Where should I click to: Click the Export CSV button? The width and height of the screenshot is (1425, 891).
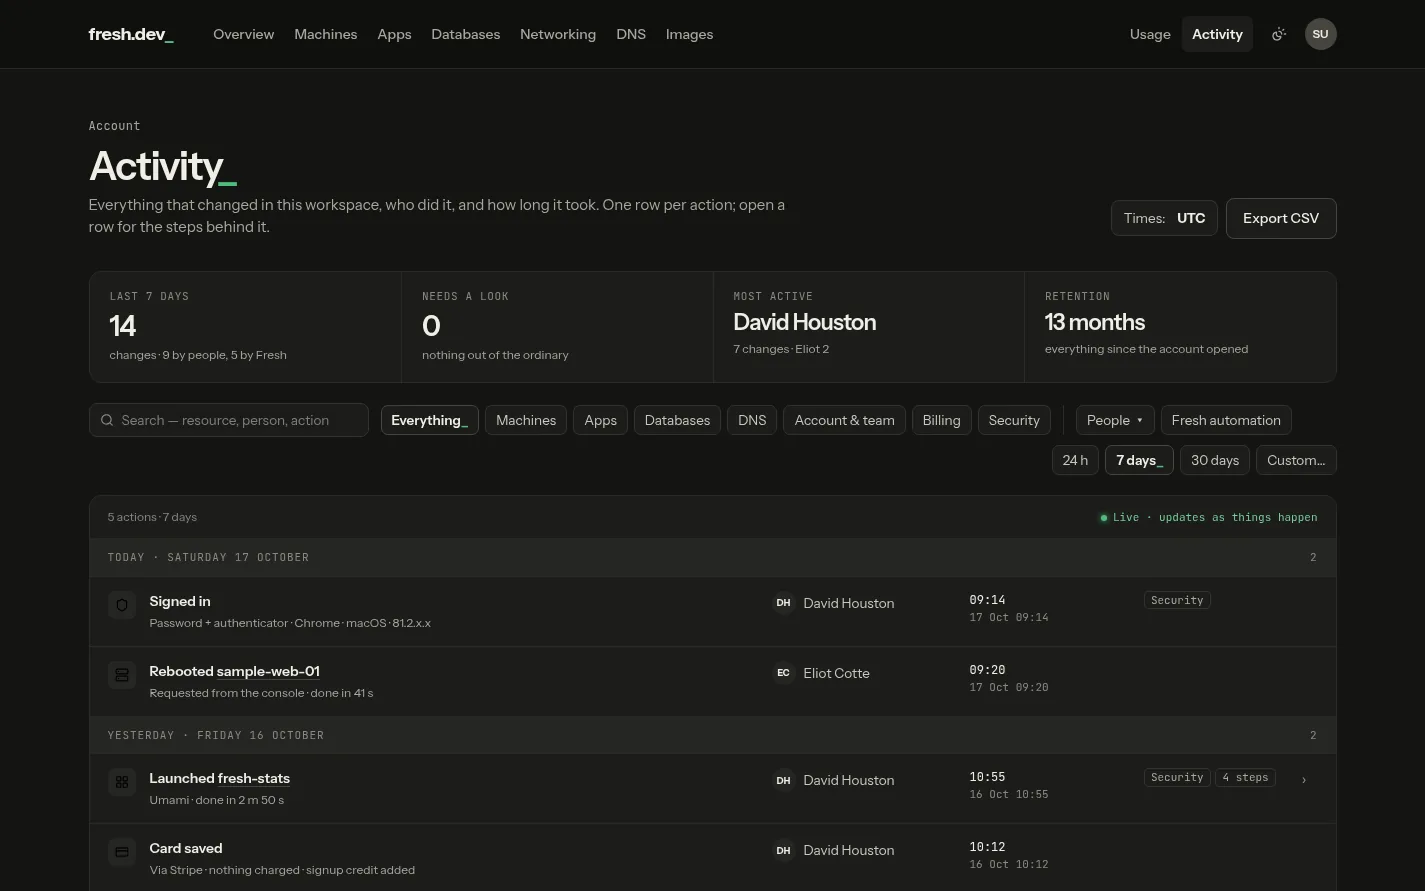pyautogui.click(x=1281, y=218)
